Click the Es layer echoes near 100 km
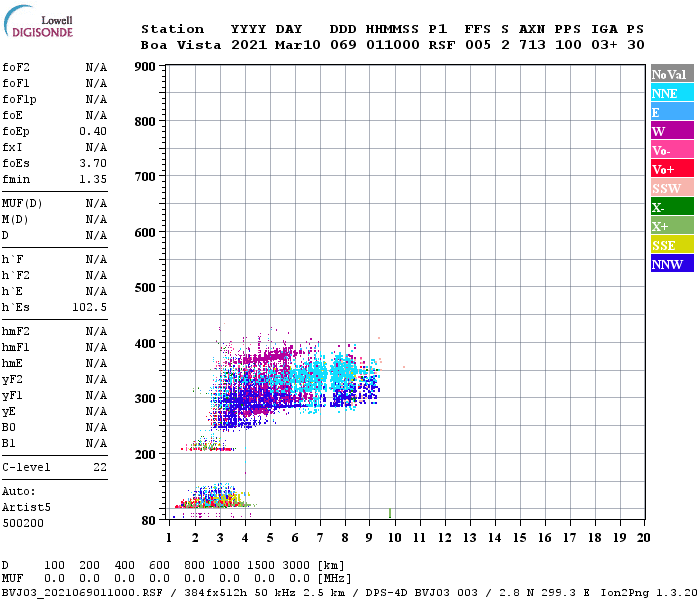 point(214,498)
